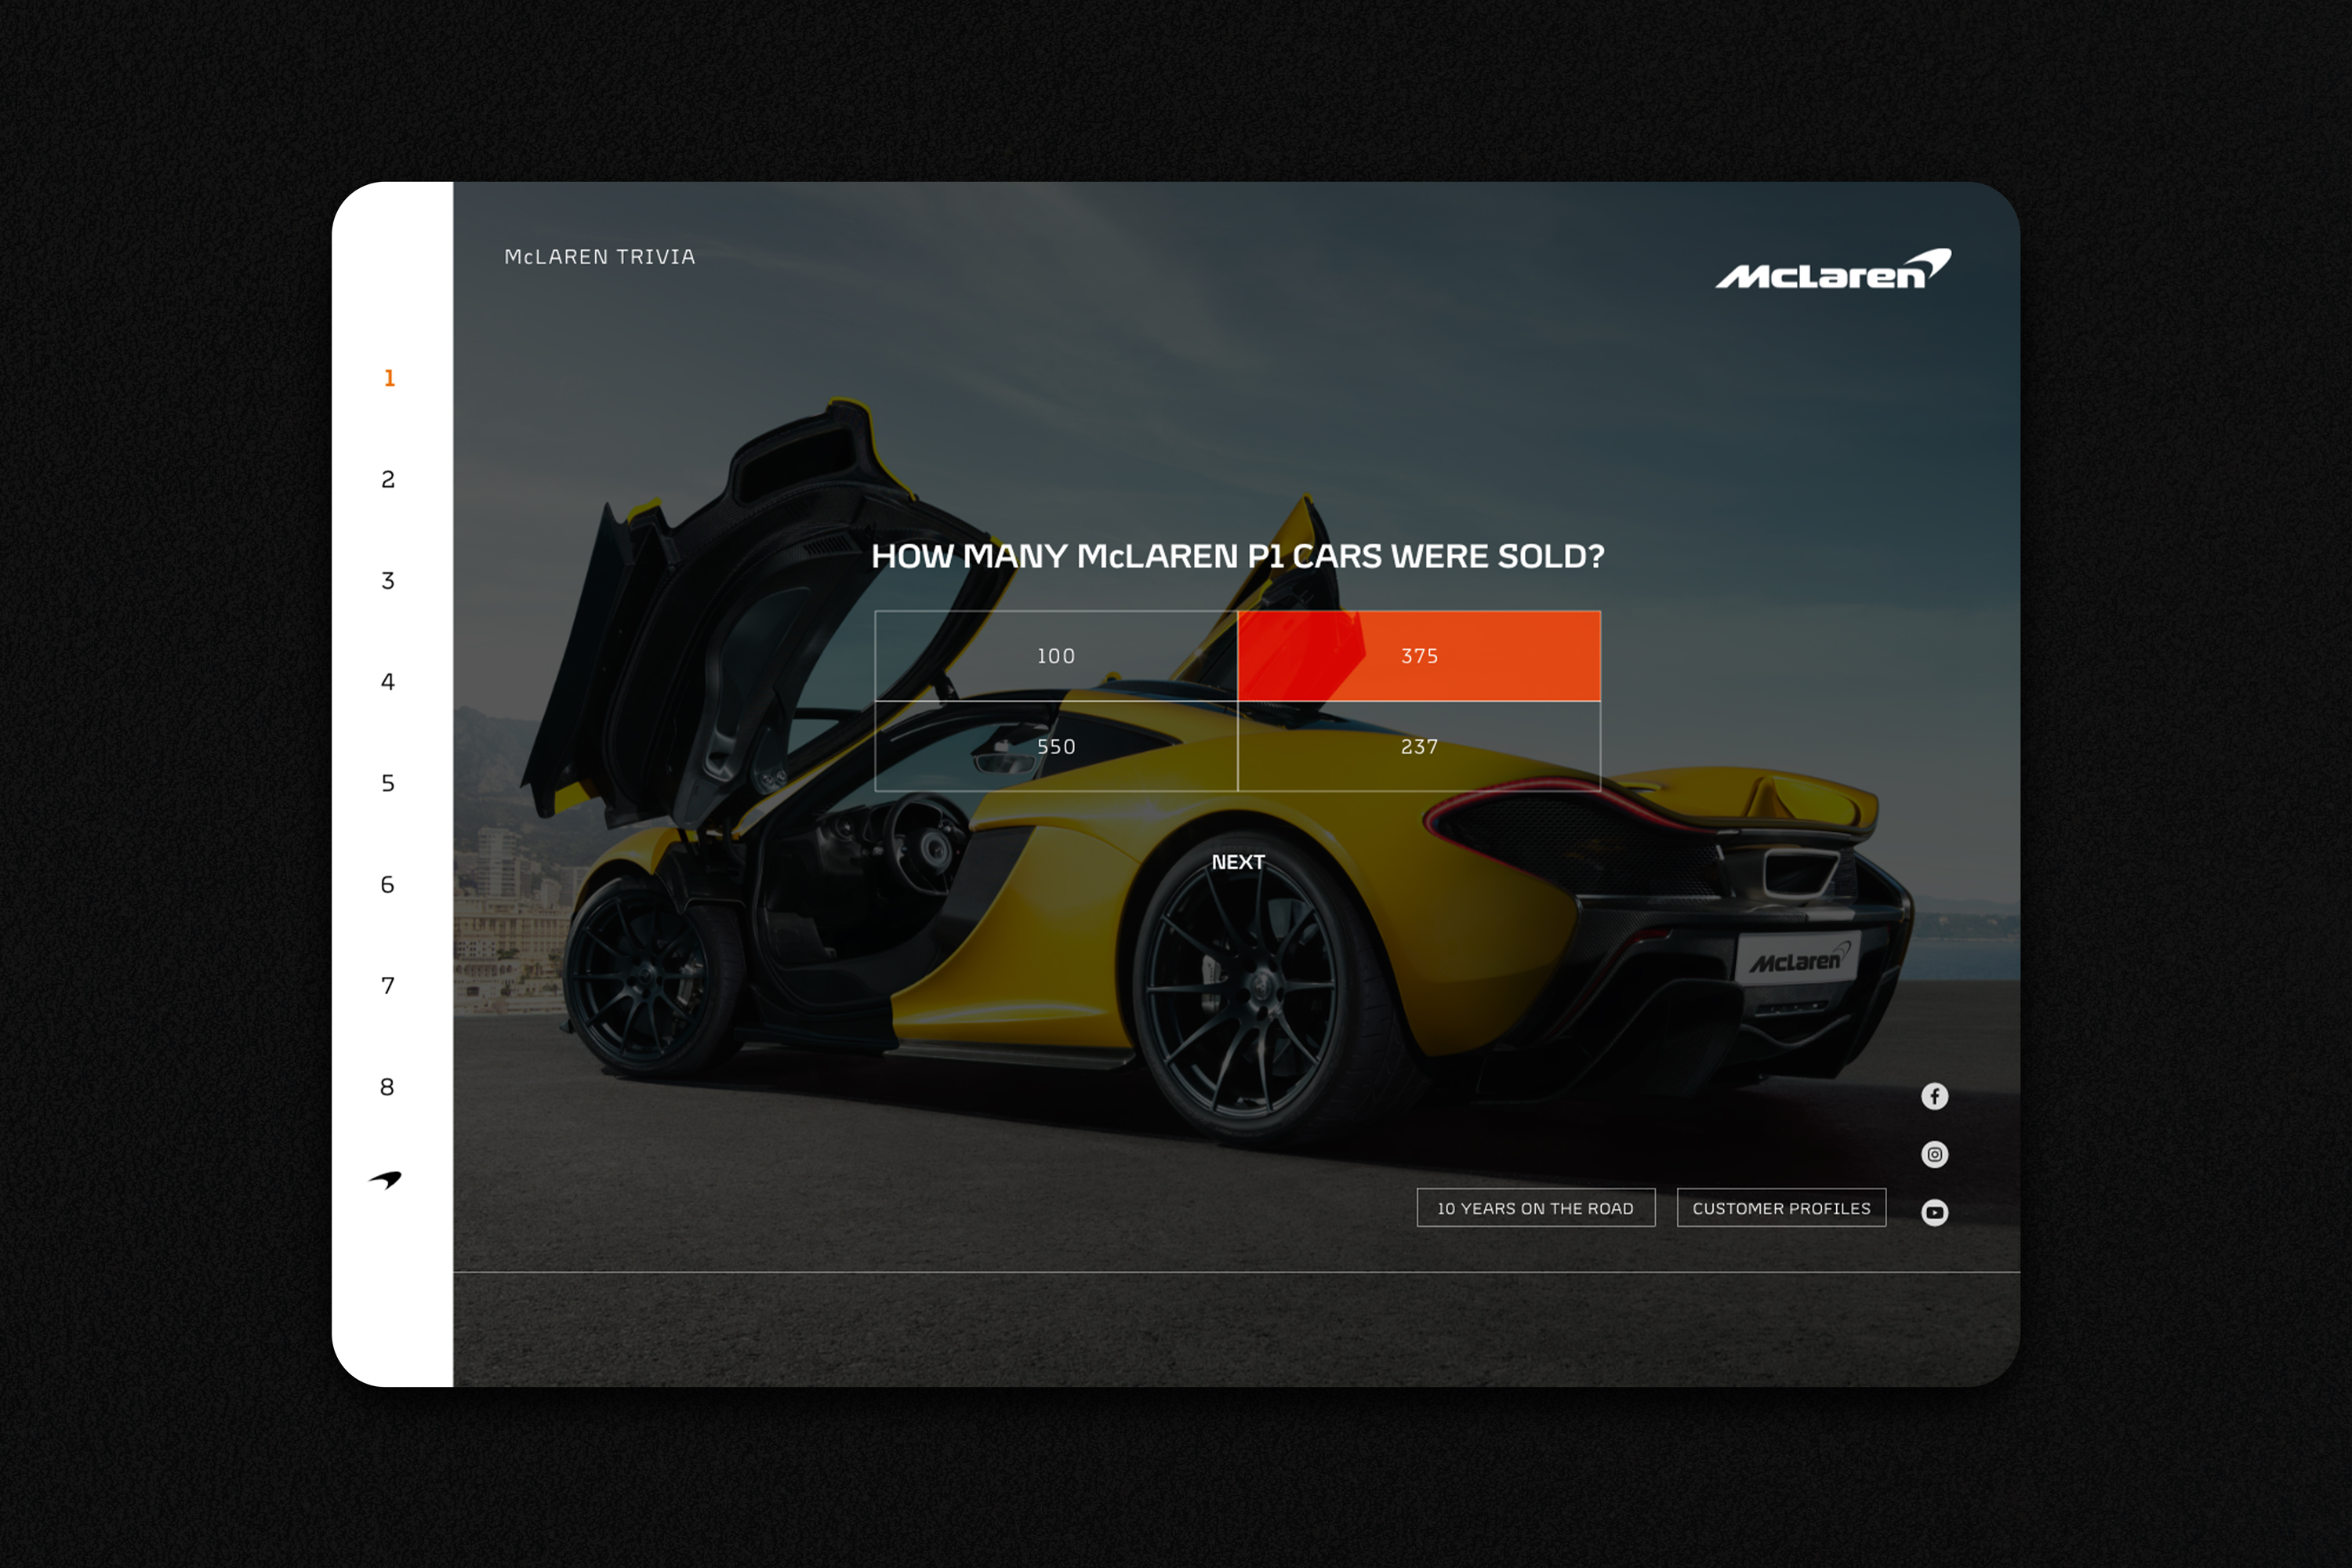Go to question 1 in sidebar

pyautogui.click(x=389, y=378)
